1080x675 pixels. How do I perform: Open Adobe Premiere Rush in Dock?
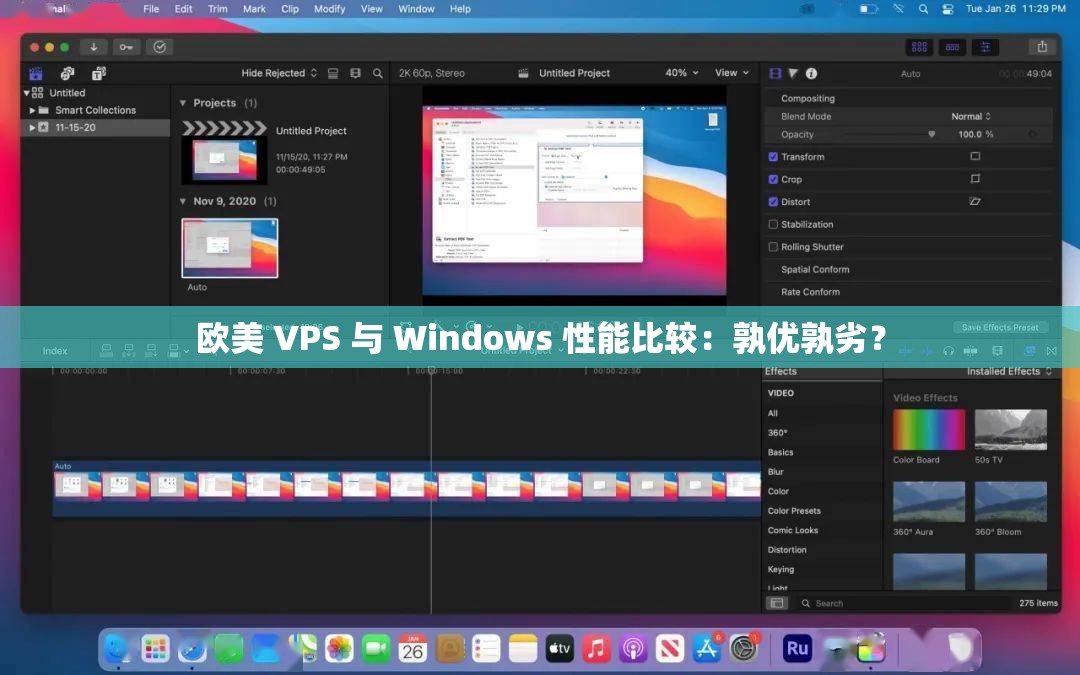797,649
